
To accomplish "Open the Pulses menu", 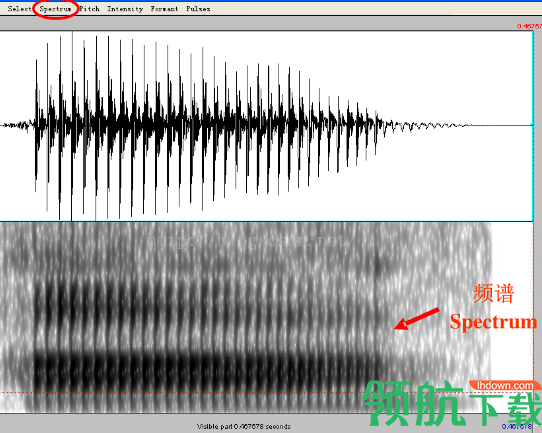I will coord(198,9).
